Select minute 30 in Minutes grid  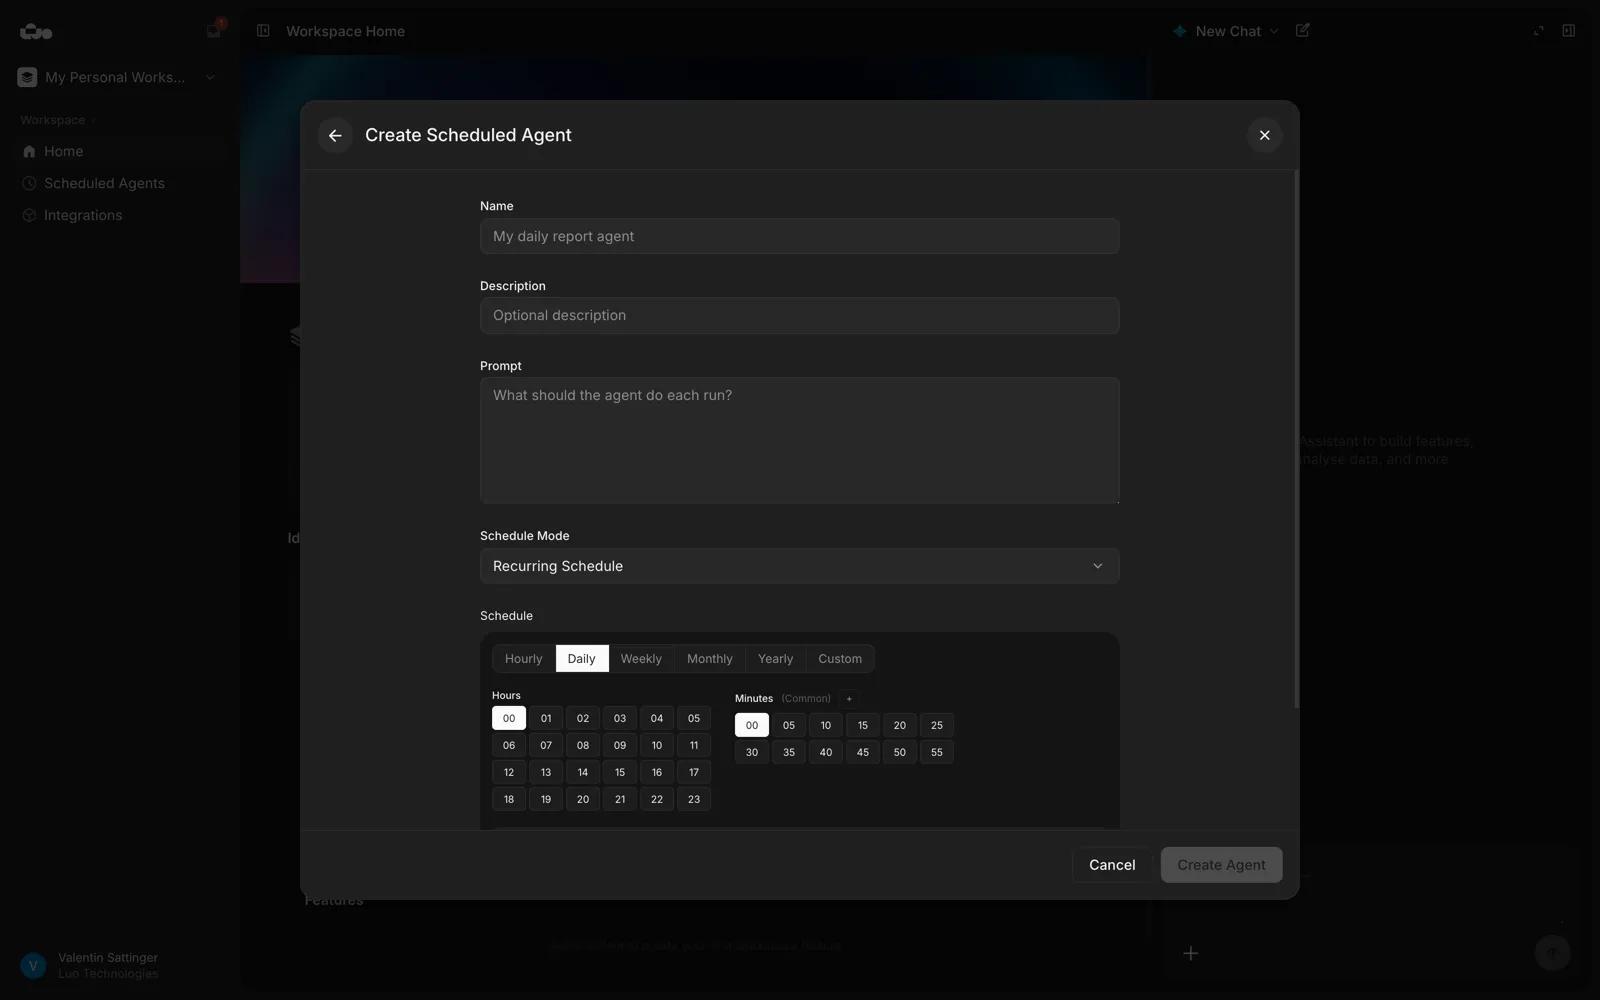point(752,753)
